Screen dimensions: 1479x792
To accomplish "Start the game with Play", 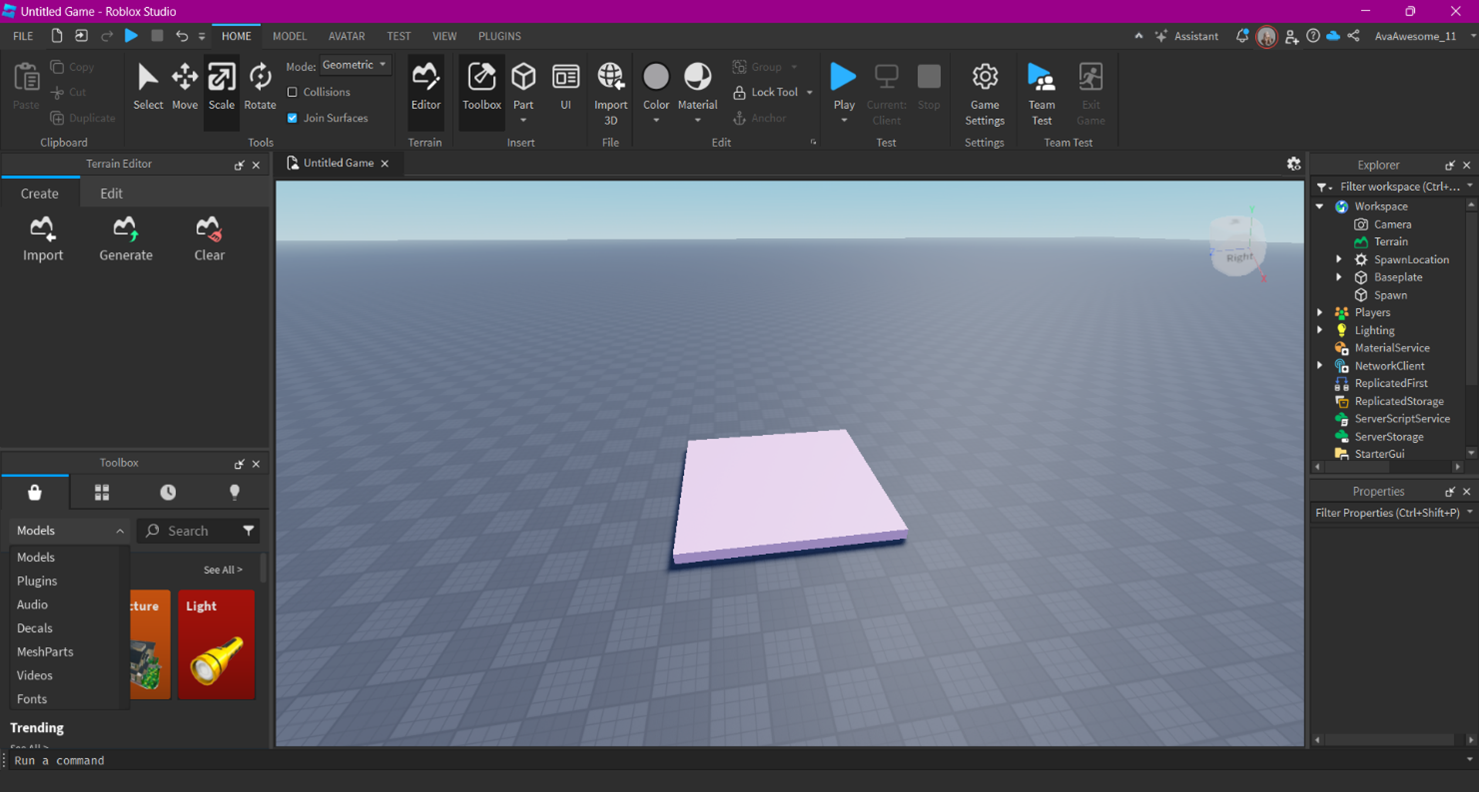I will [844, 84].
